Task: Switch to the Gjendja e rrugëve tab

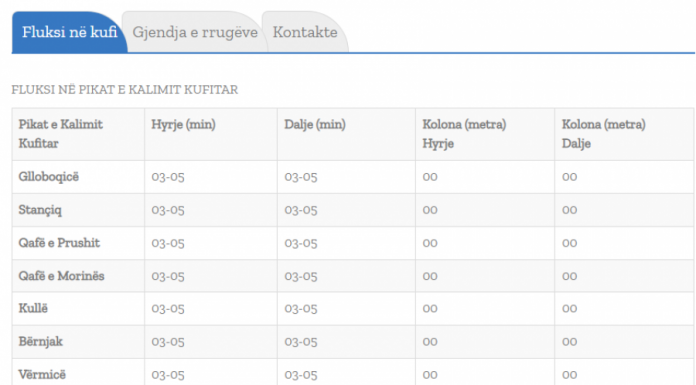Action: tap(195, 32)
